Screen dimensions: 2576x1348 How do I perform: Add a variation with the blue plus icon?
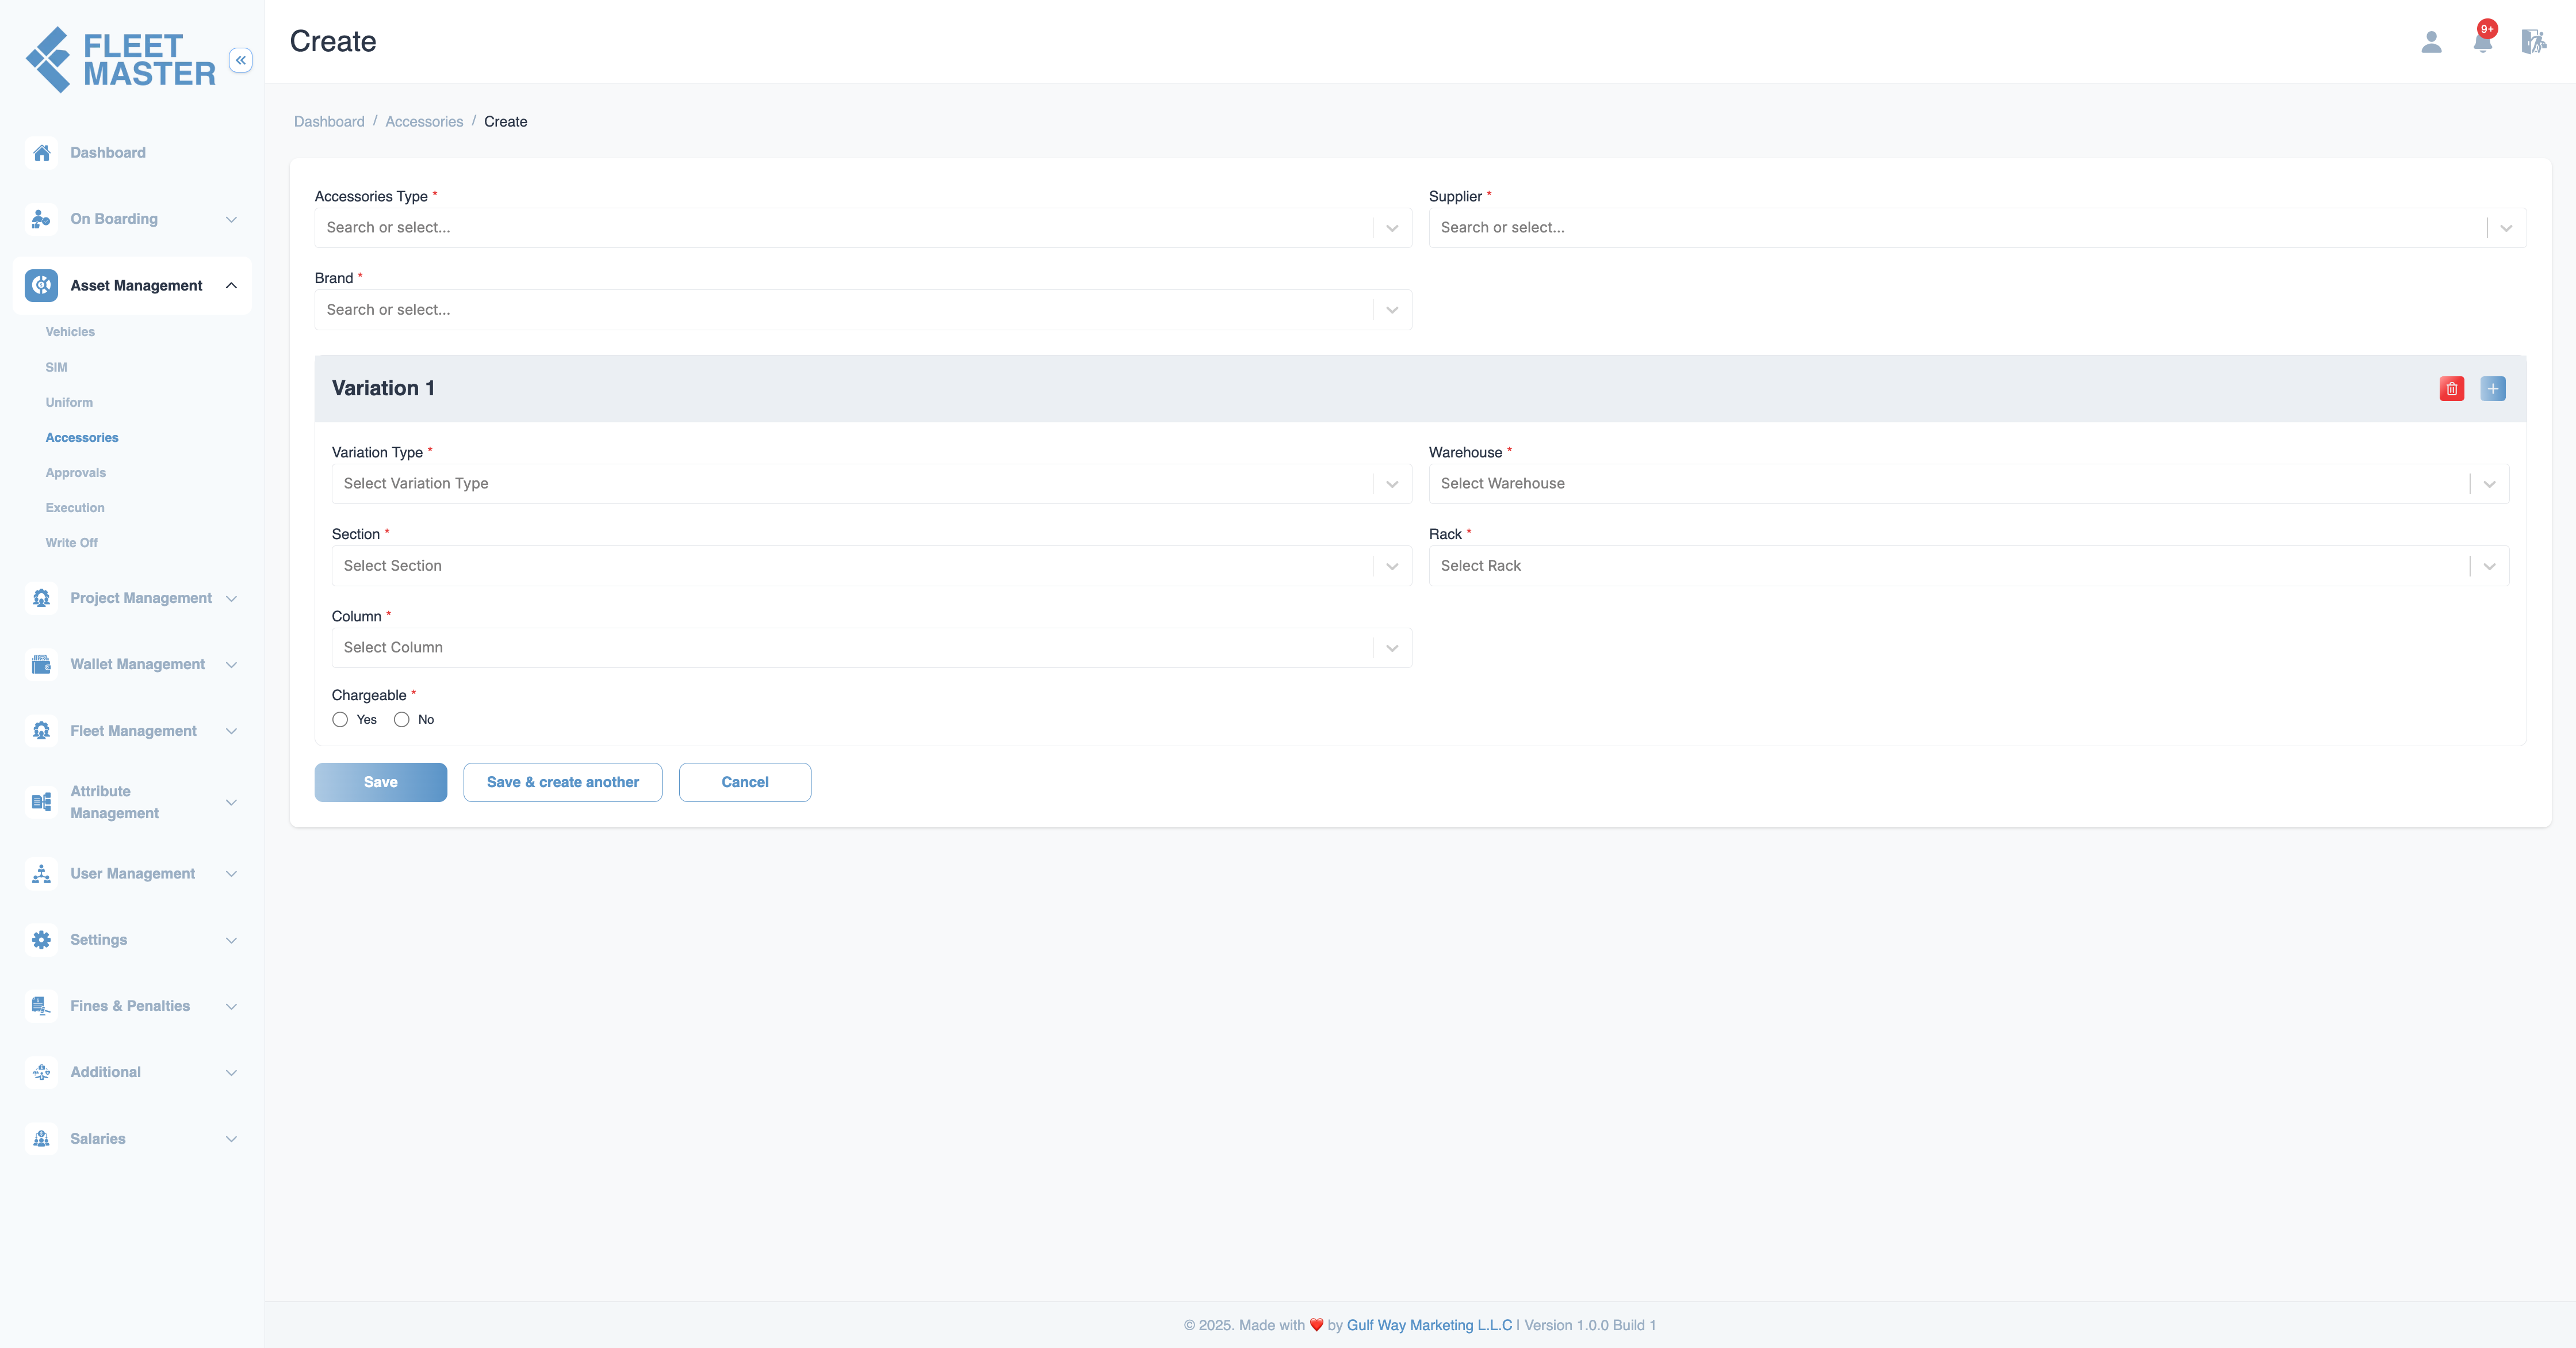[x=2493, y=389]
